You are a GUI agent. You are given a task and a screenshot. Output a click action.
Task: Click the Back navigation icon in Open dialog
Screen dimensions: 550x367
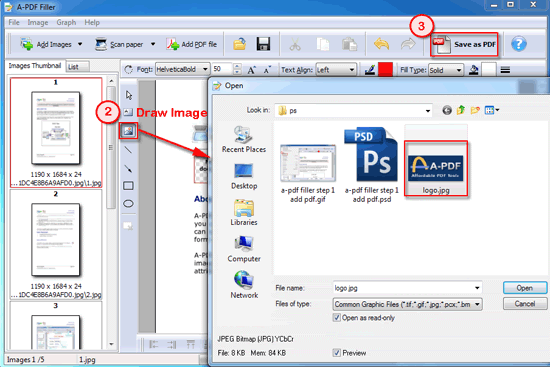447,111
